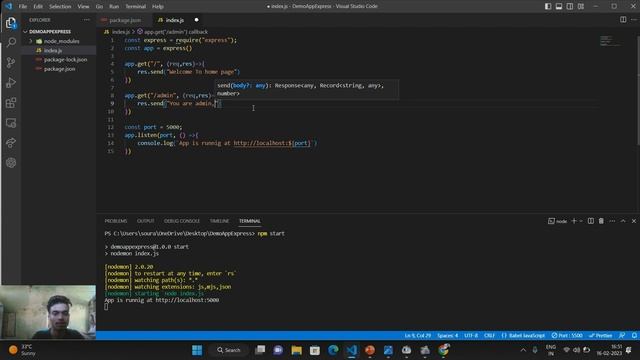
Task: Open the Go menu
Action: pos(99,6)
